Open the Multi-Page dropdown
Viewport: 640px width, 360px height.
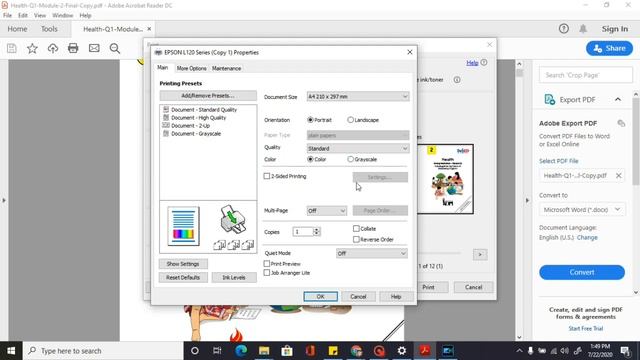(x=327, y=211)
